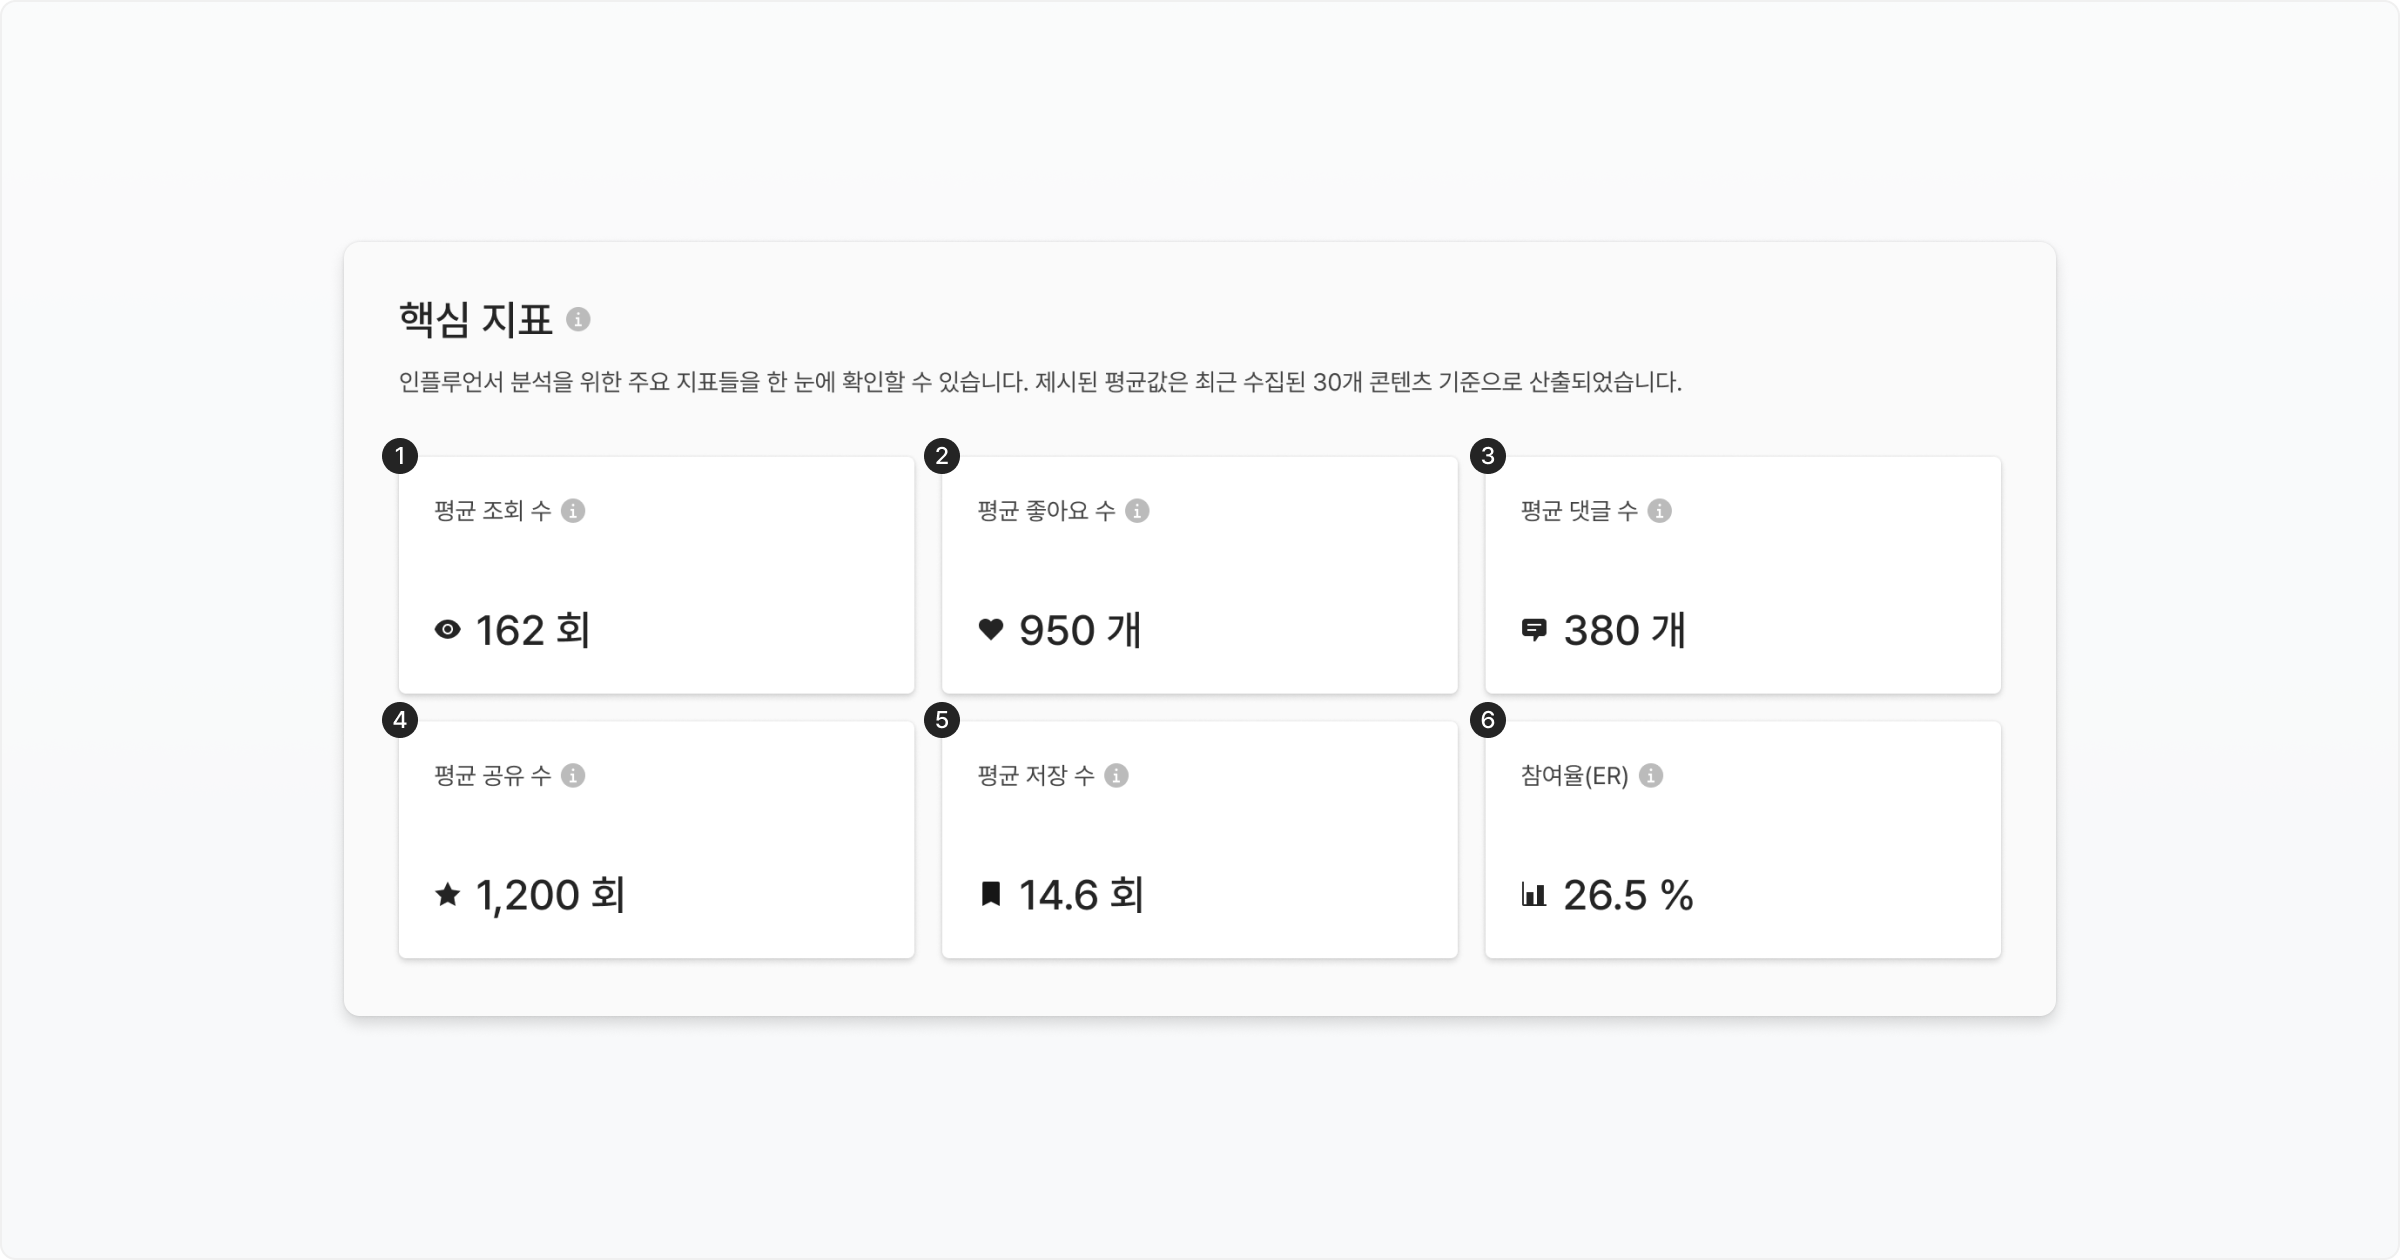2400x1260 pixels.
Task: Click info icon beside 평균 공유 수
Action: pos(573,776)
